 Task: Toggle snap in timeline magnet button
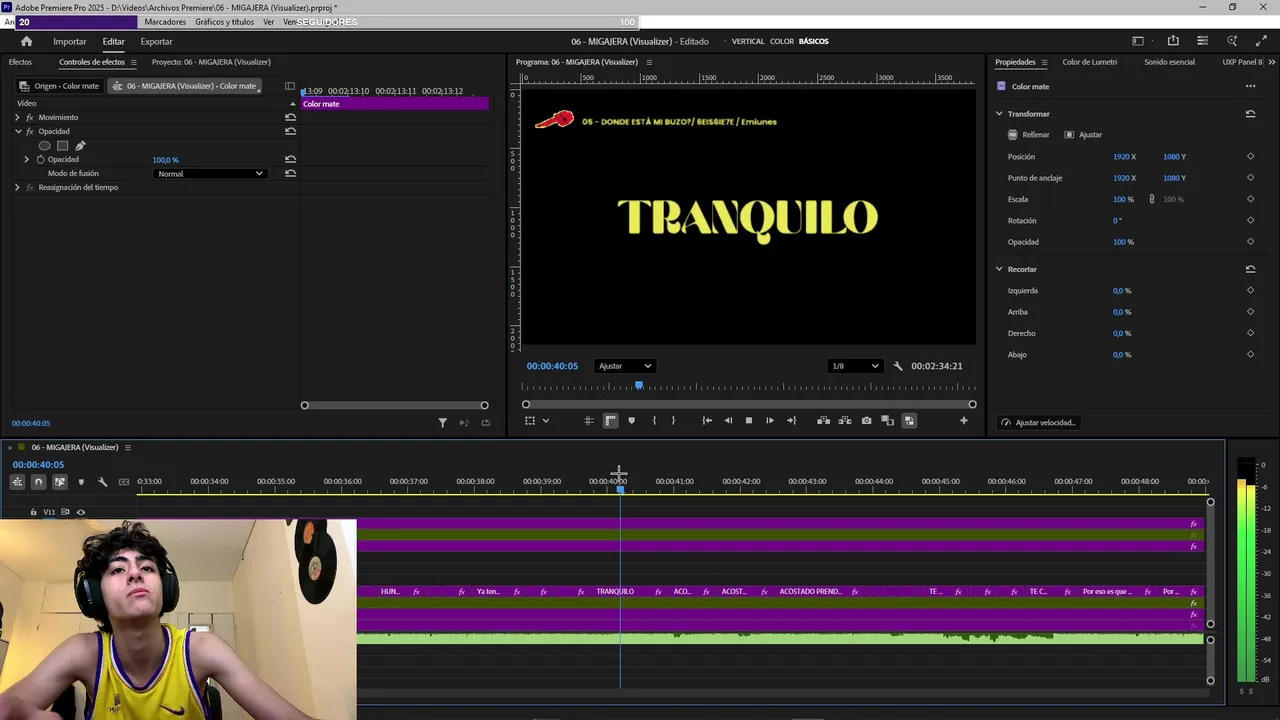(38, 482)
